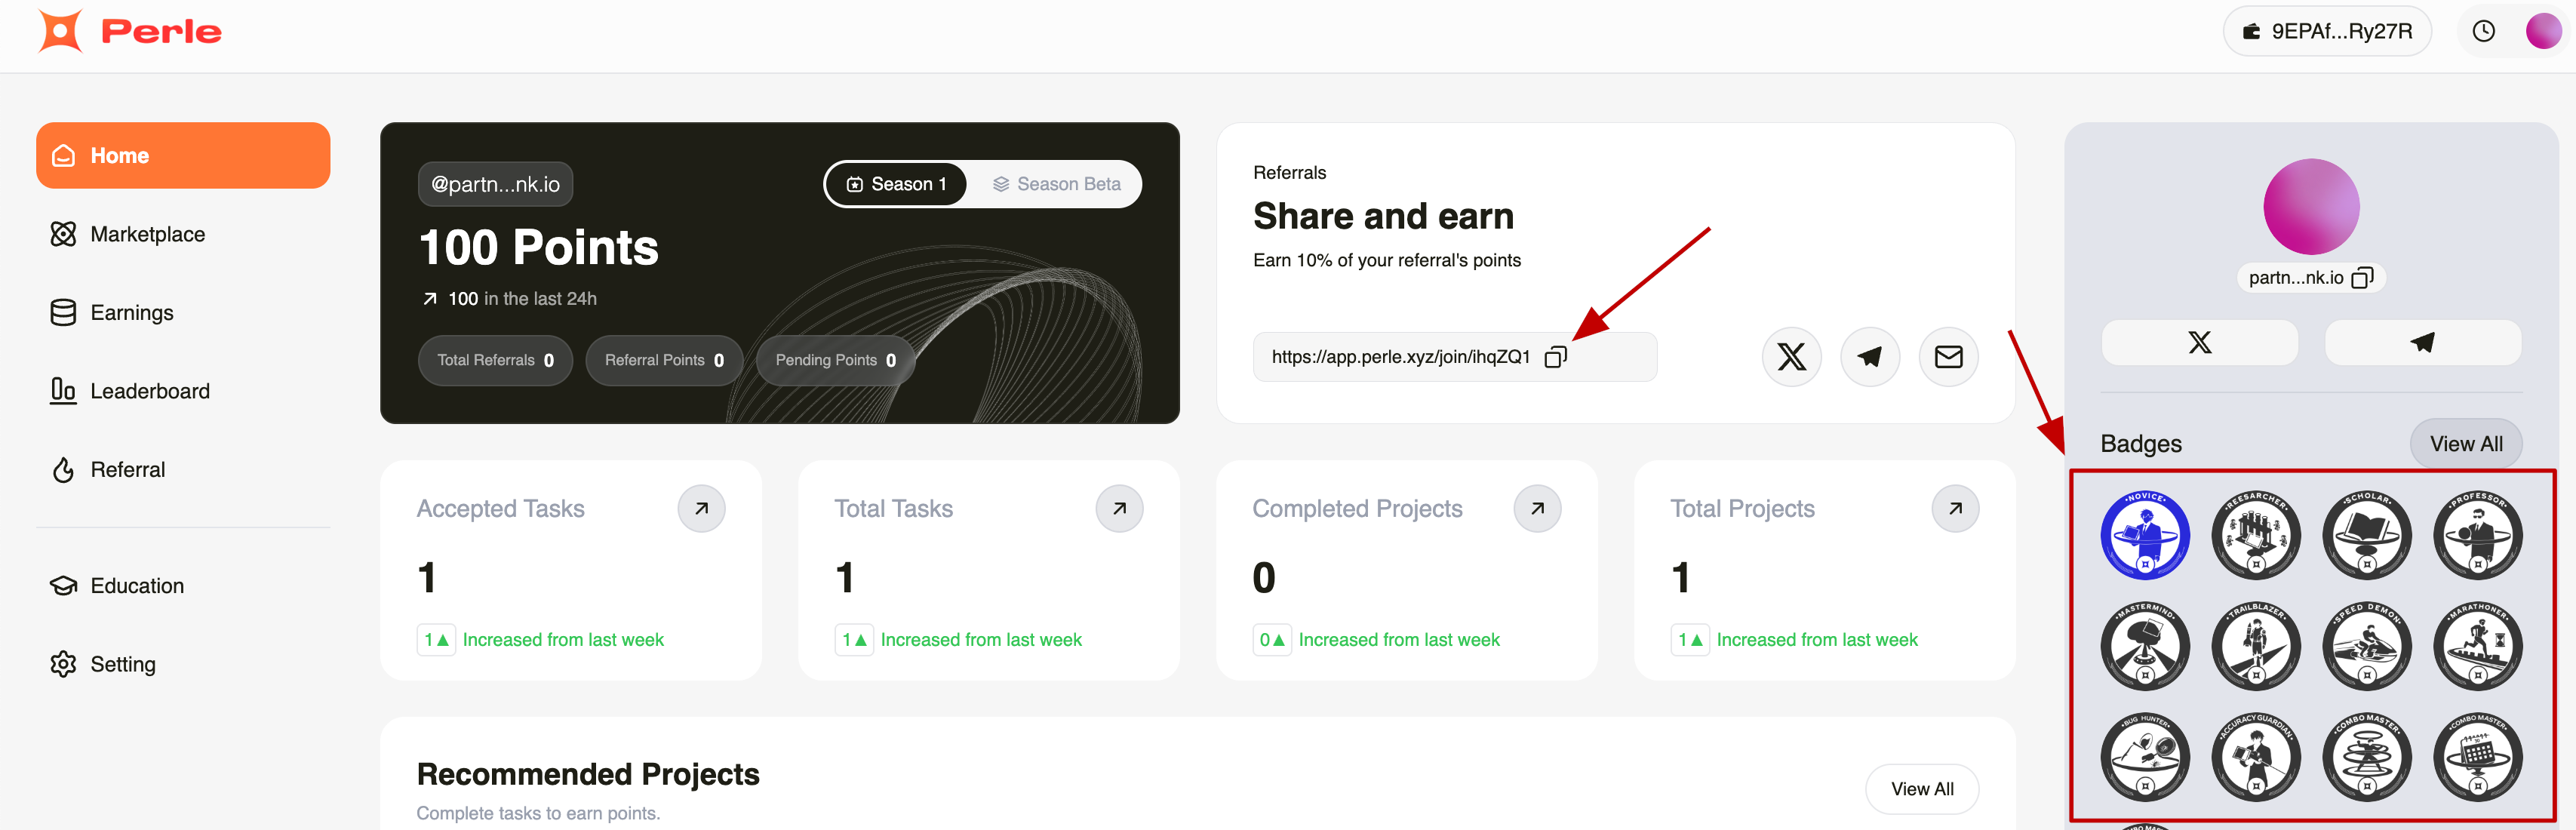Screen dimensions: 2576x830
Task: Click the referral link URL field
Action: tap(1400, 357)
